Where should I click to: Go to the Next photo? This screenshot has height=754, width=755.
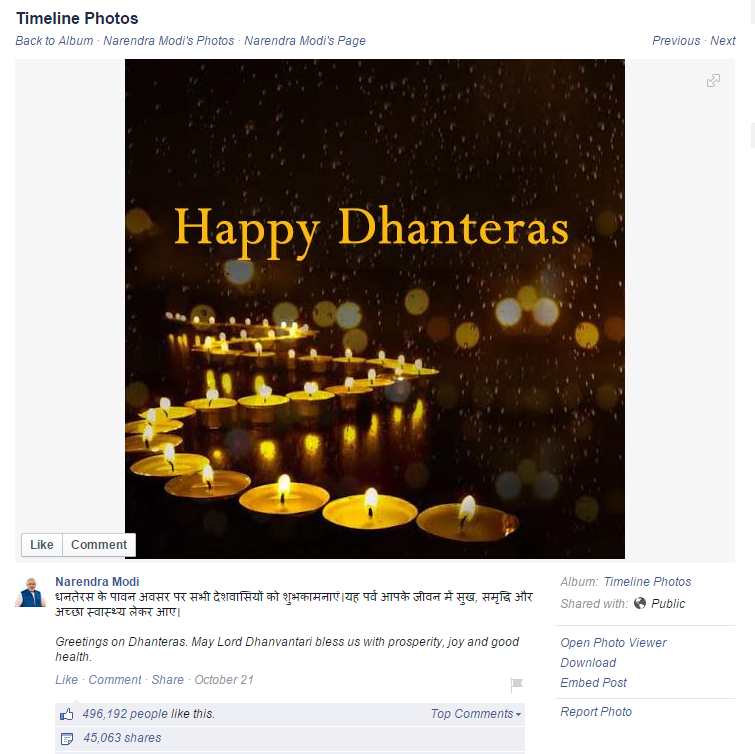723,41
